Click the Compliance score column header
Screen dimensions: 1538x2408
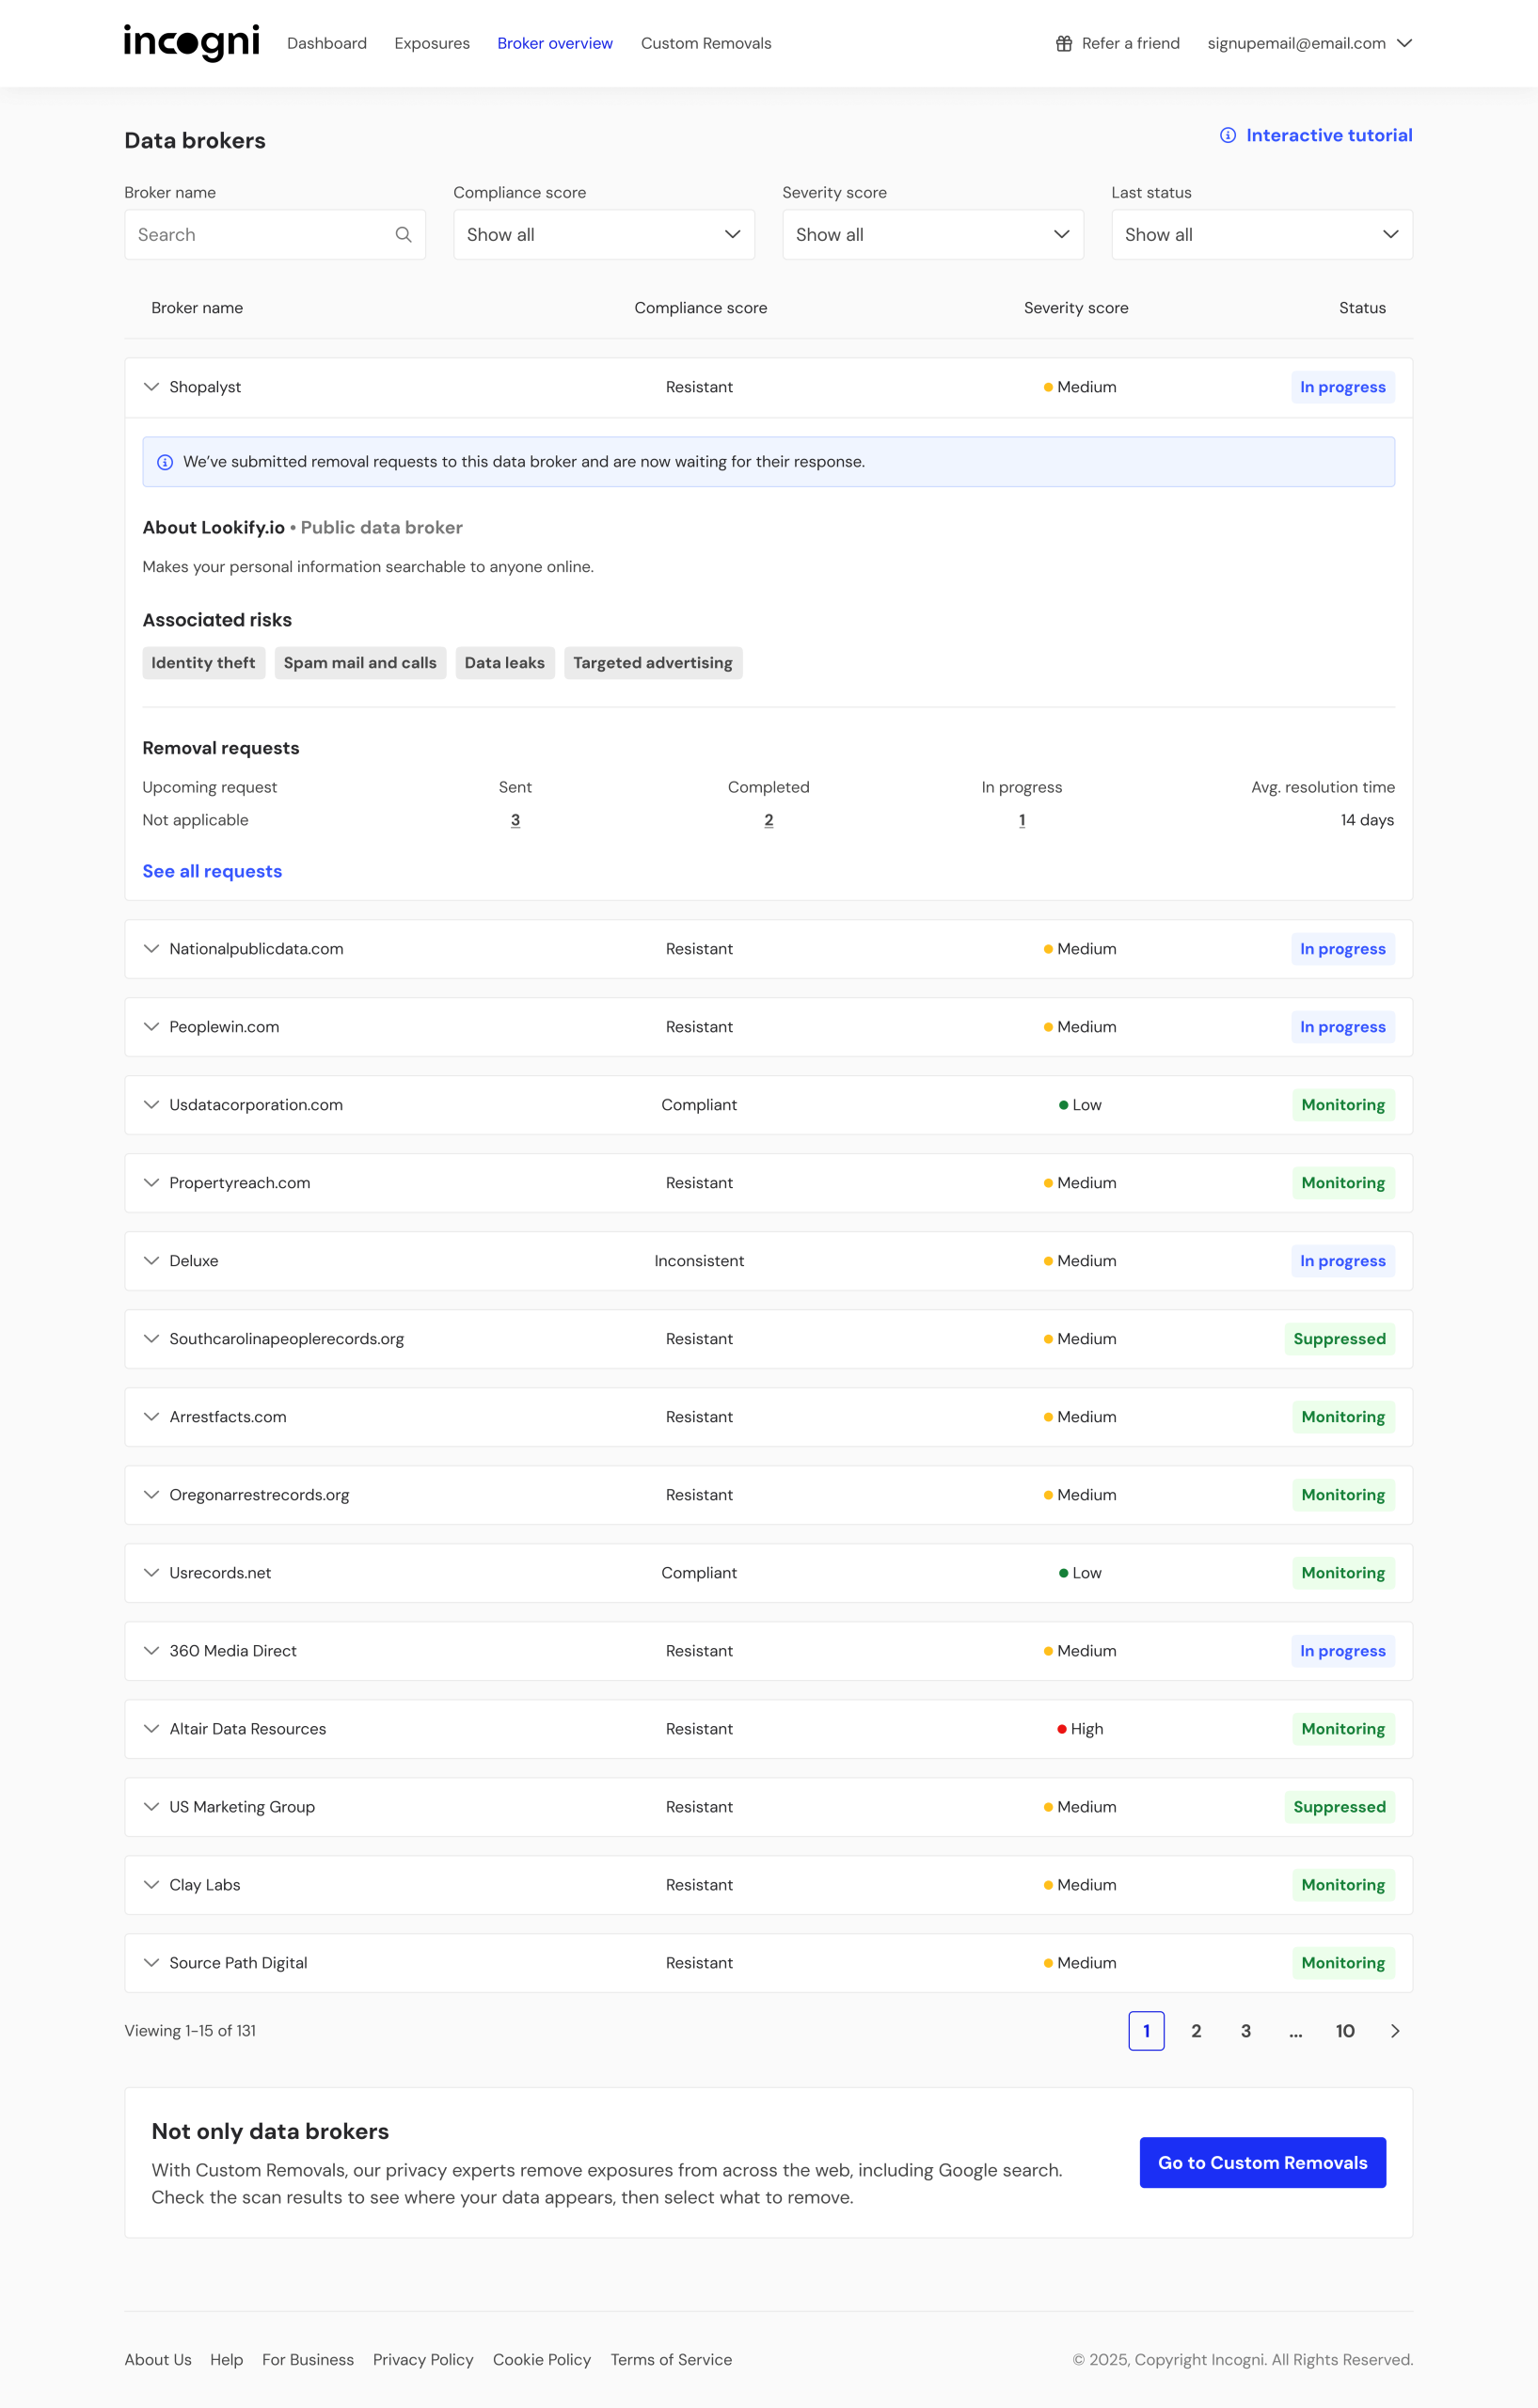tap(700, 308)
